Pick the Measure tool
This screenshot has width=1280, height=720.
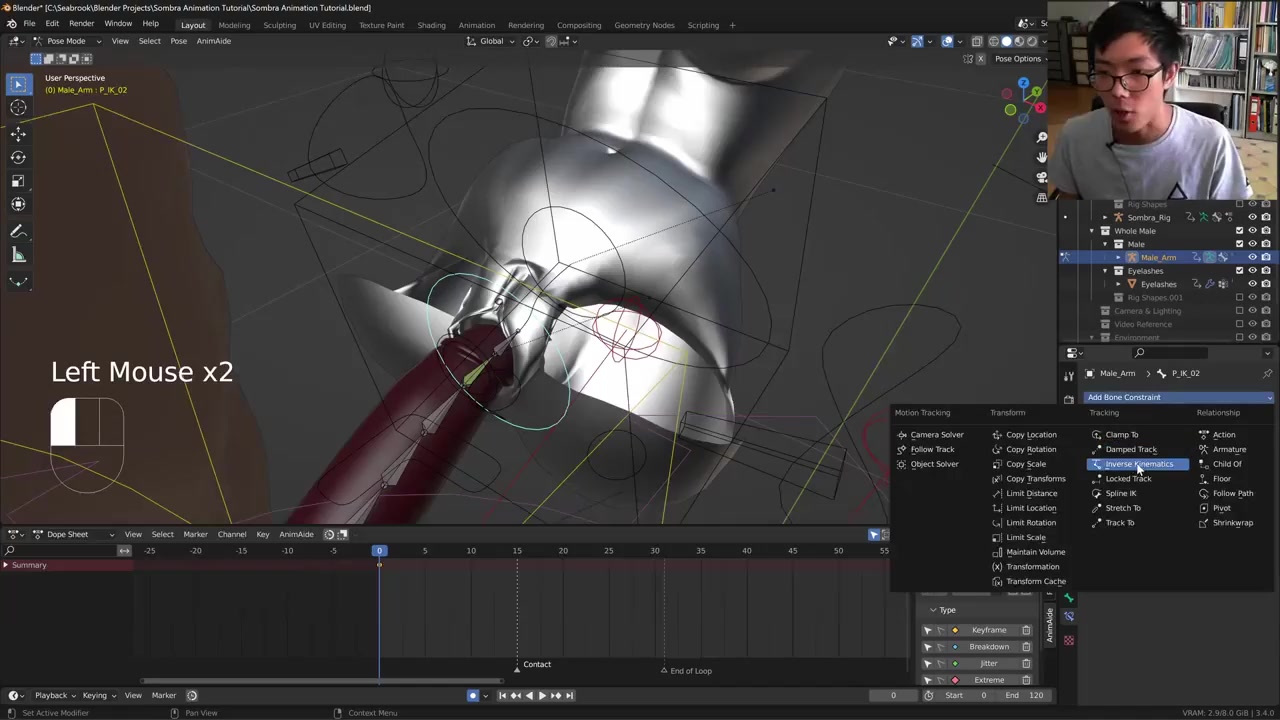[x=18, y=256]
